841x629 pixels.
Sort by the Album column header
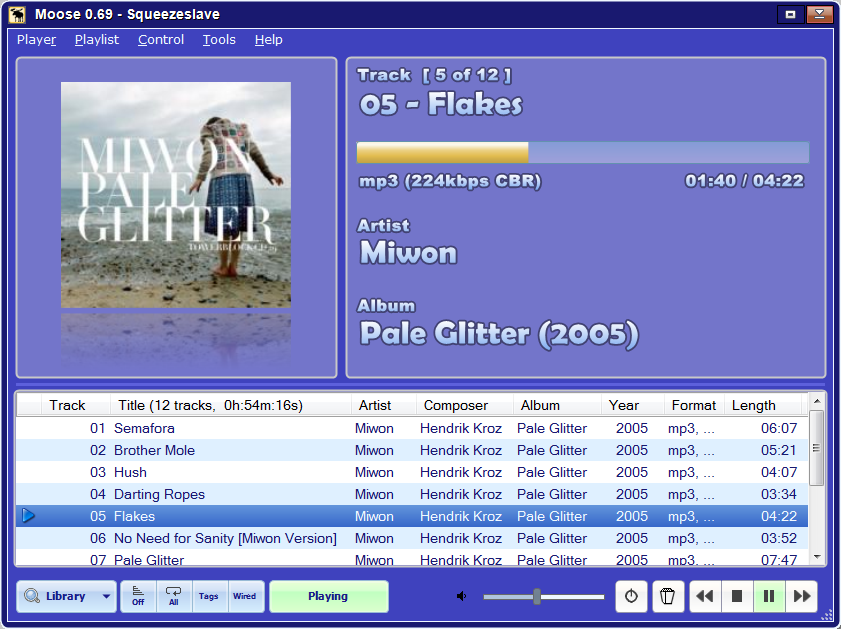click(557, 405)
